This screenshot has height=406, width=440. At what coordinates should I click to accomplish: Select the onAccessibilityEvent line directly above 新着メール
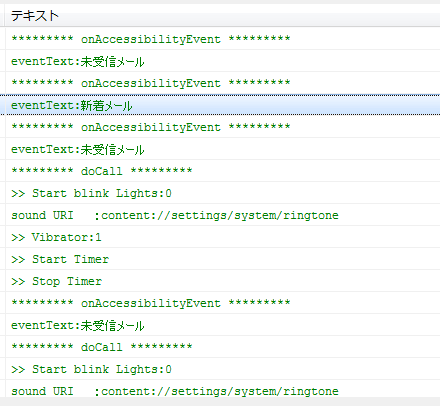coord(223,83)
